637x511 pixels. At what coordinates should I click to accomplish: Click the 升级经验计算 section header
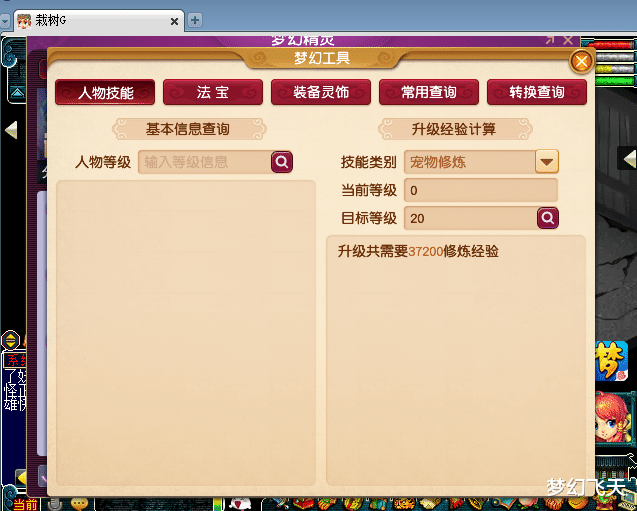455,129
